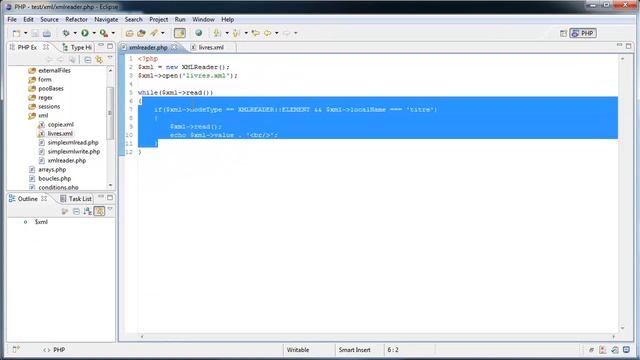Select the xmlreader.php editor tab
The width and height of the screenshot is (640, 360).
148,47
